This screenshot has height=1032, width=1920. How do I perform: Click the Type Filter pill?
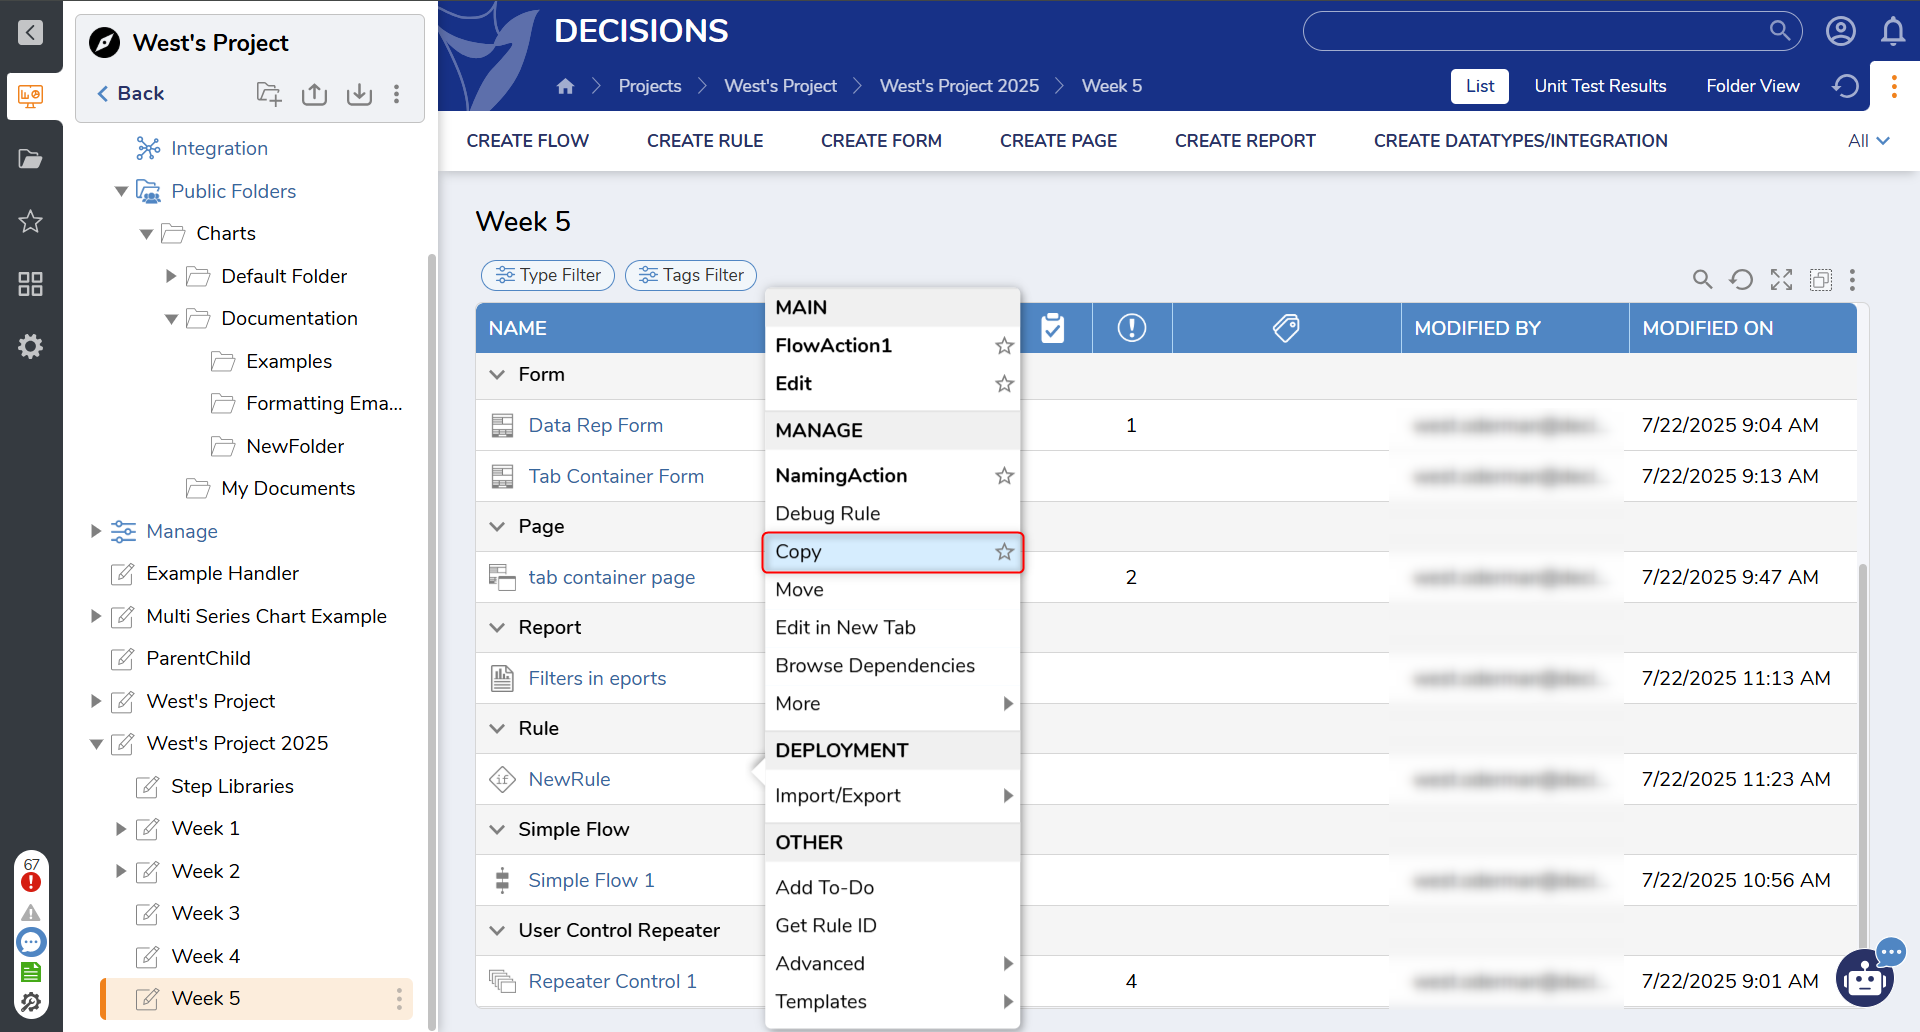548,275
